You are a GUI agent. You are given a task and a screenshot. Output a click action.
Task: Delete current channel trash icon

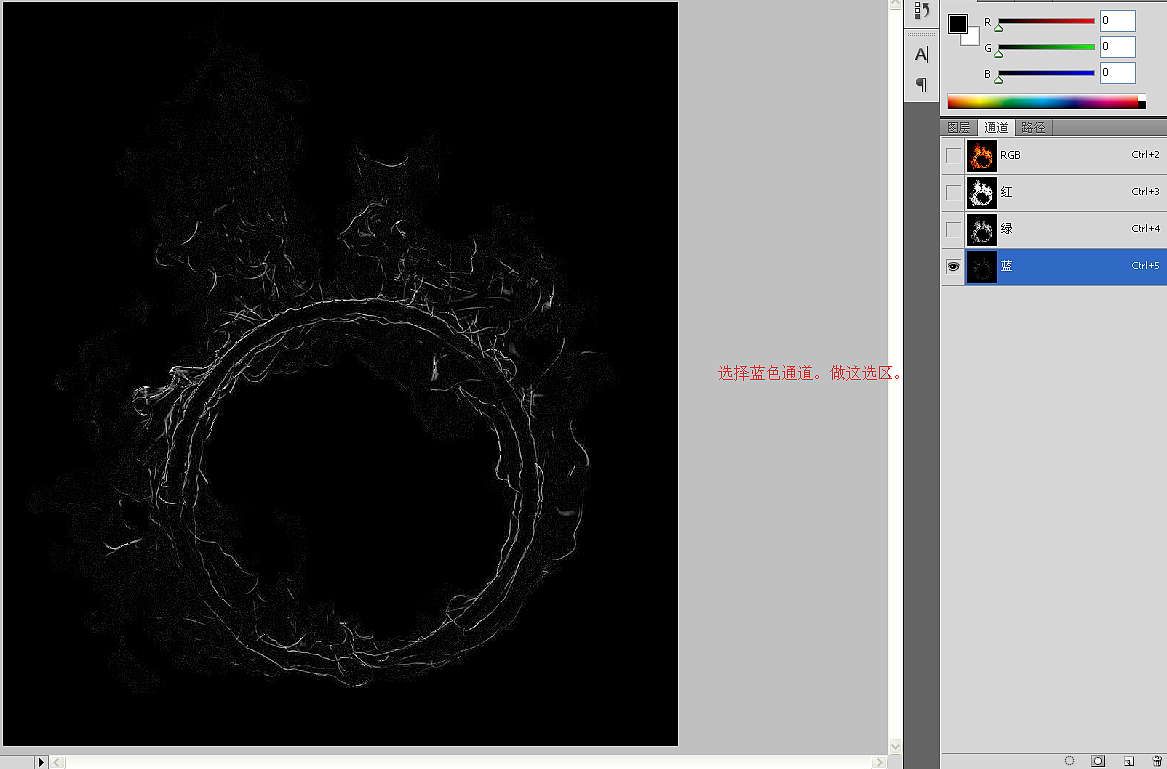pyautogui.click(x=1157, y=761)
